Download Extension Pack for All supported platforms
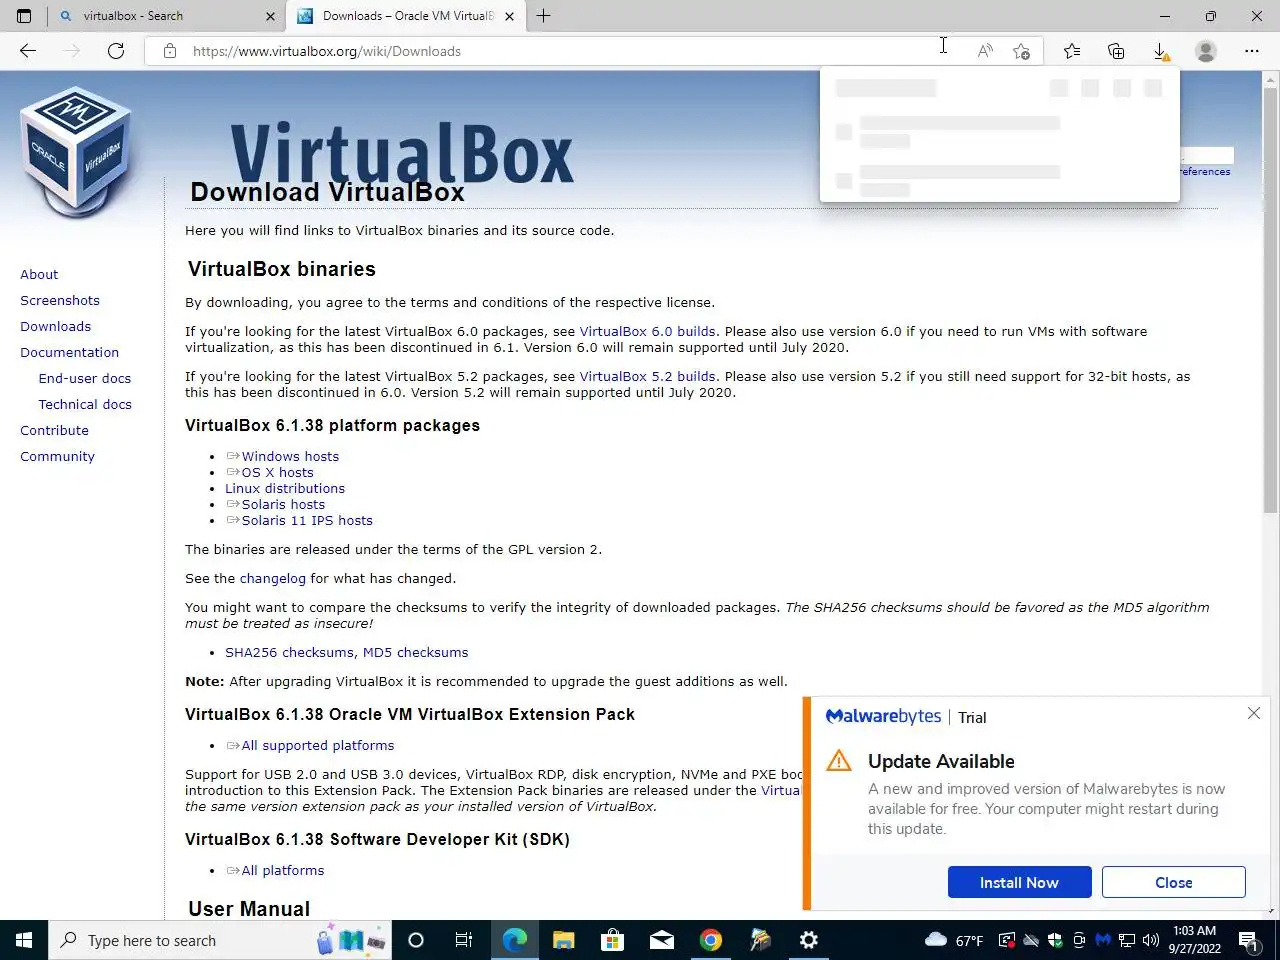The height and width of the screenshot is (960, 1280). click(318, 745)
